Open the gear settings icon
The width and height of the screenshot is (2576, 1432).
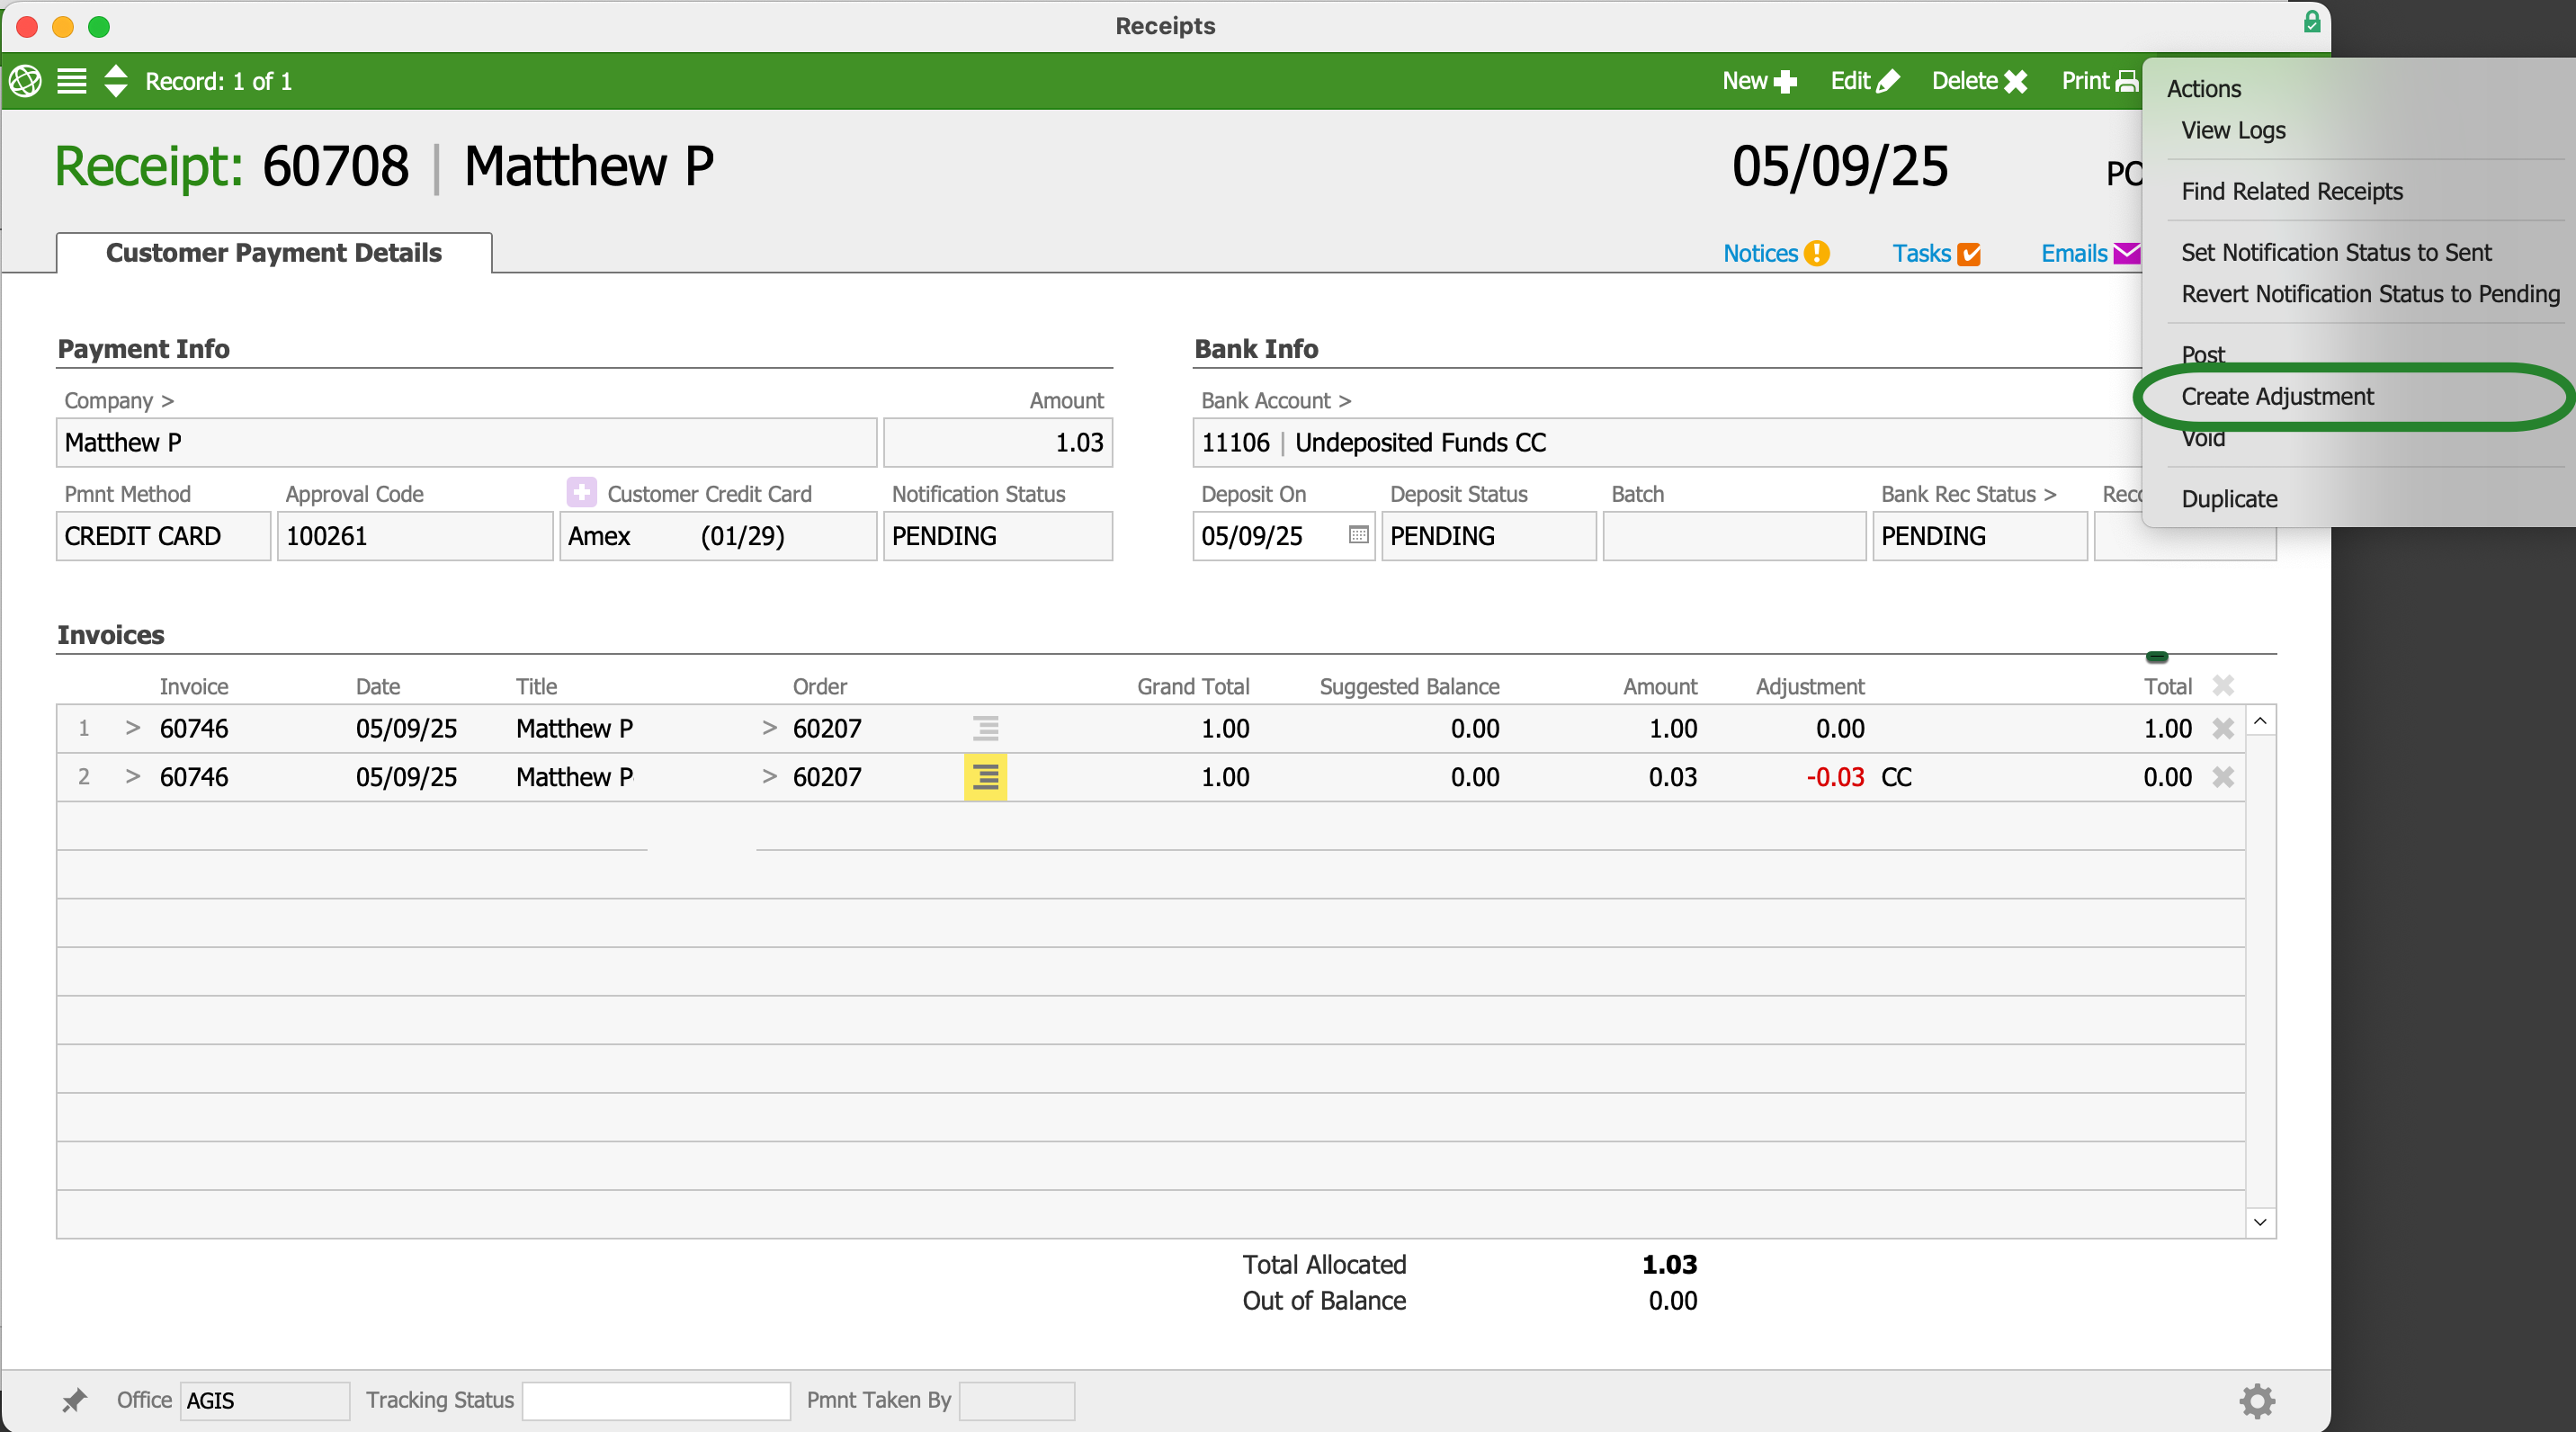(x=2256, y=1400)
